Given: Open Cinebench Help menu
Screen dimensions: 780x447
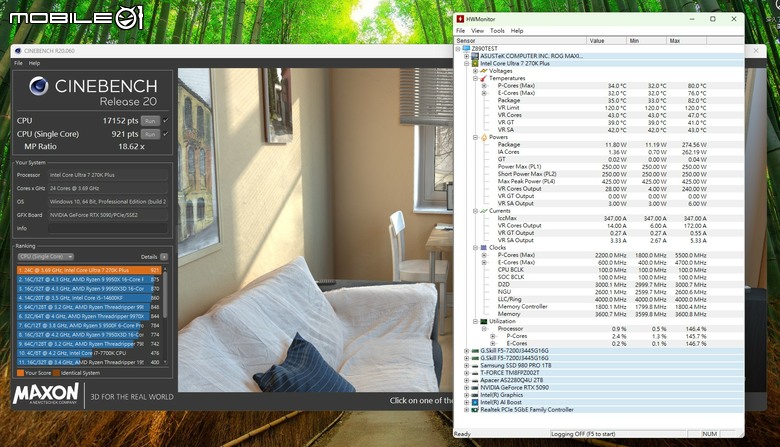Looking at the screenshot, I should click(34, 63).
